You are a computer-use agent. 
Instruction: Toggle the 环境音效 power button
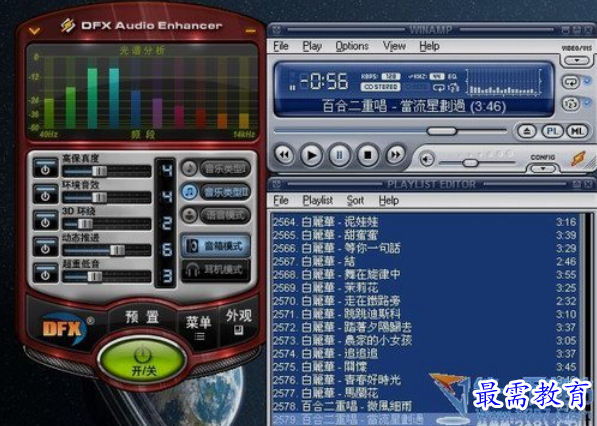pyautogui.click(x=45, y=194)
